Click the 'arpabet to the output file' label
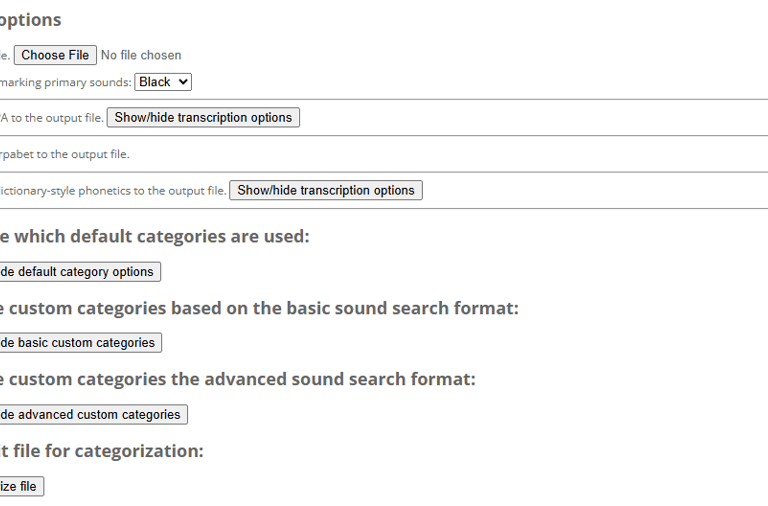Viewport: 768px width, 506px height. point(65,154)
